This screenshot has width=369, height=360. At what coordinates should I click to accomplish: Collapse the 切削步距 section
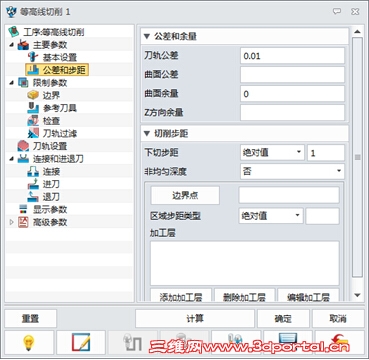(147, 134)
